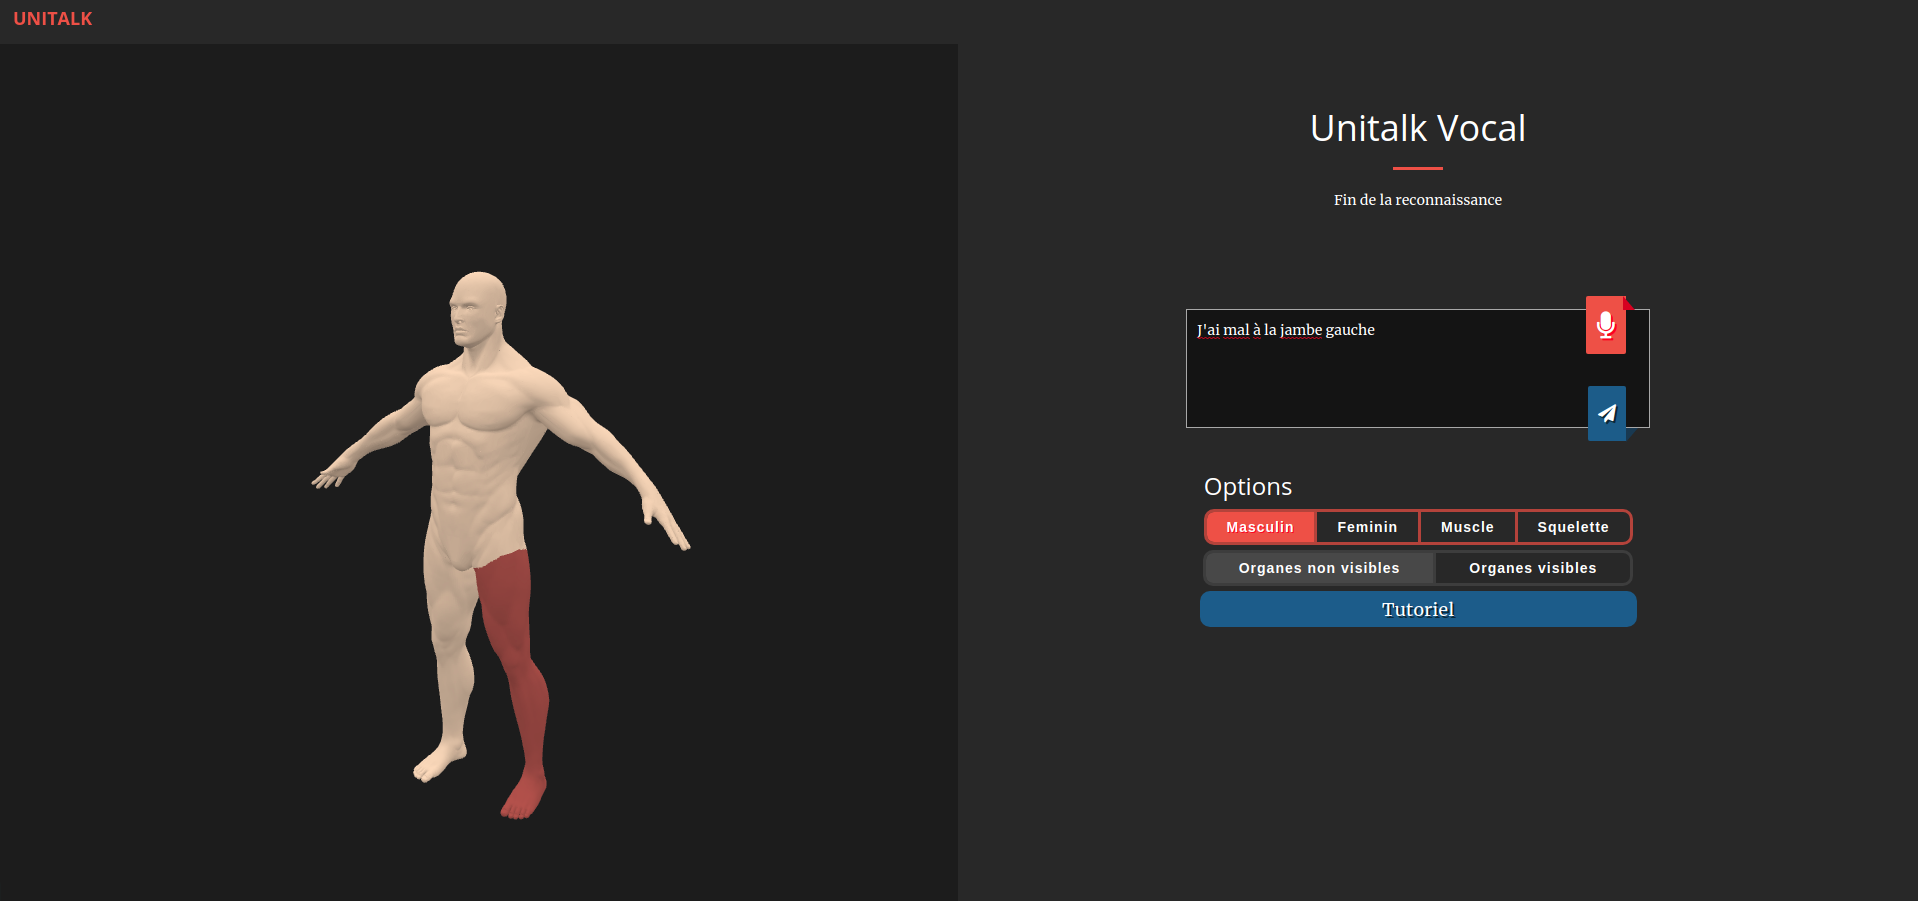Switch to the Squelette view
Viewport: 1918px width, 901px height.
1572,527
